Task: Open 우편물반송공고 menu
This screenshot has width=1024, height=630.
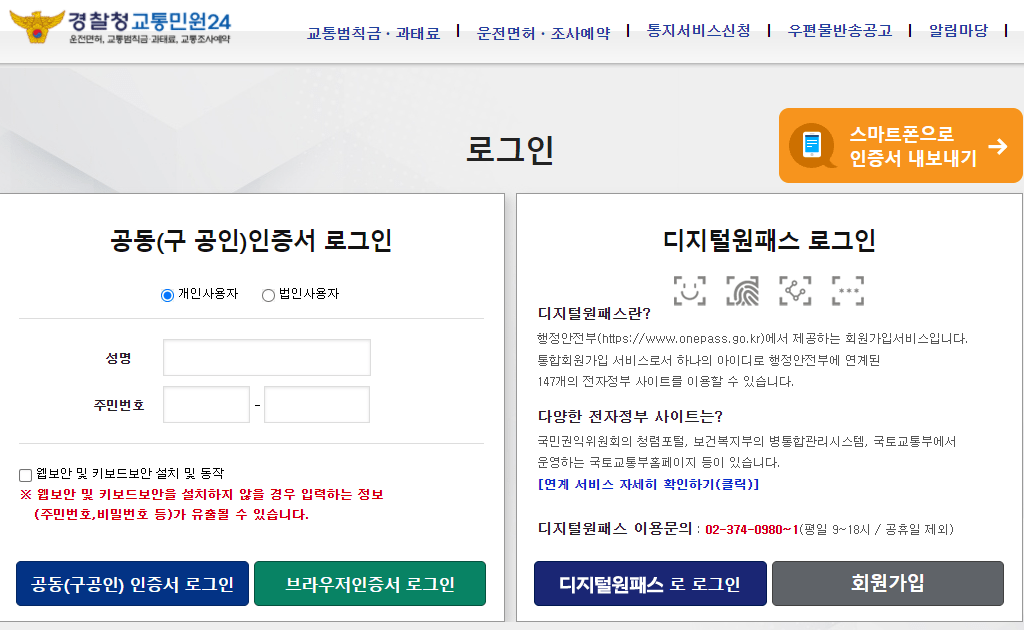Action: point(840,31)
